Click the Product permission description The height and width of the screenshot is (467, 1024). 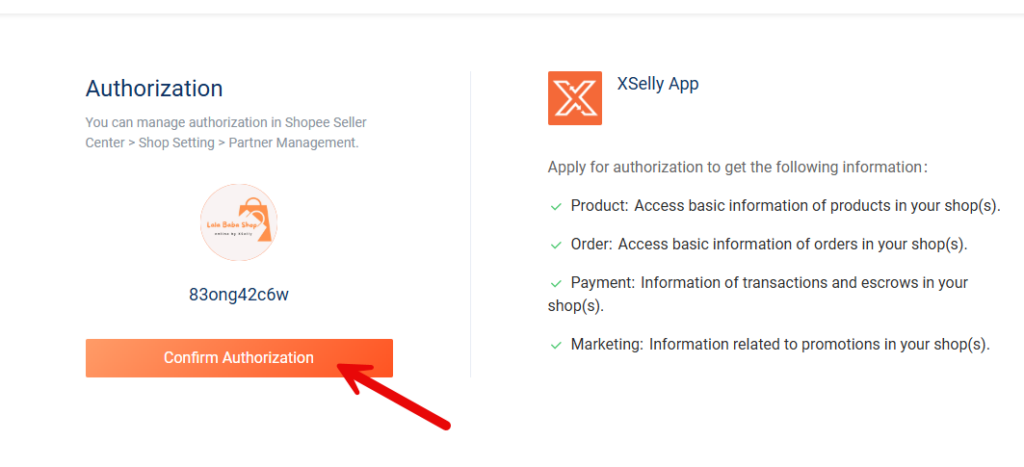786,206
